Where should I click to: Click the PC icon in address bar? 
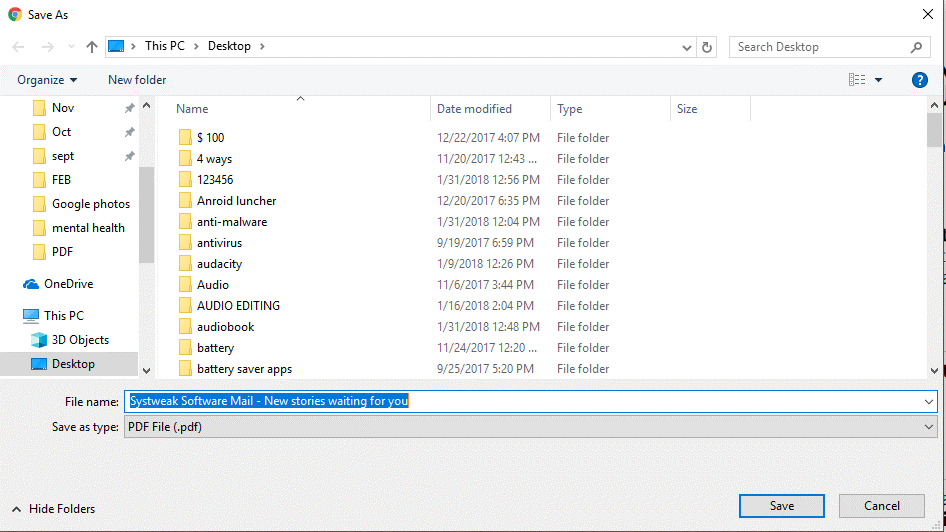116,46
